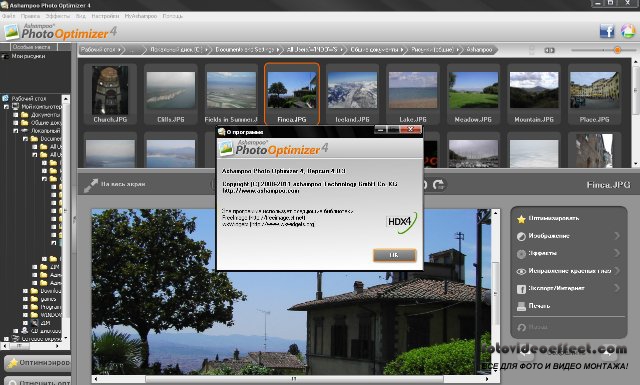Image resolution: width=640 pixels, height=385 pixels.
Task: Adjust the thumbnail size slider handle
Action: [617, 50]
